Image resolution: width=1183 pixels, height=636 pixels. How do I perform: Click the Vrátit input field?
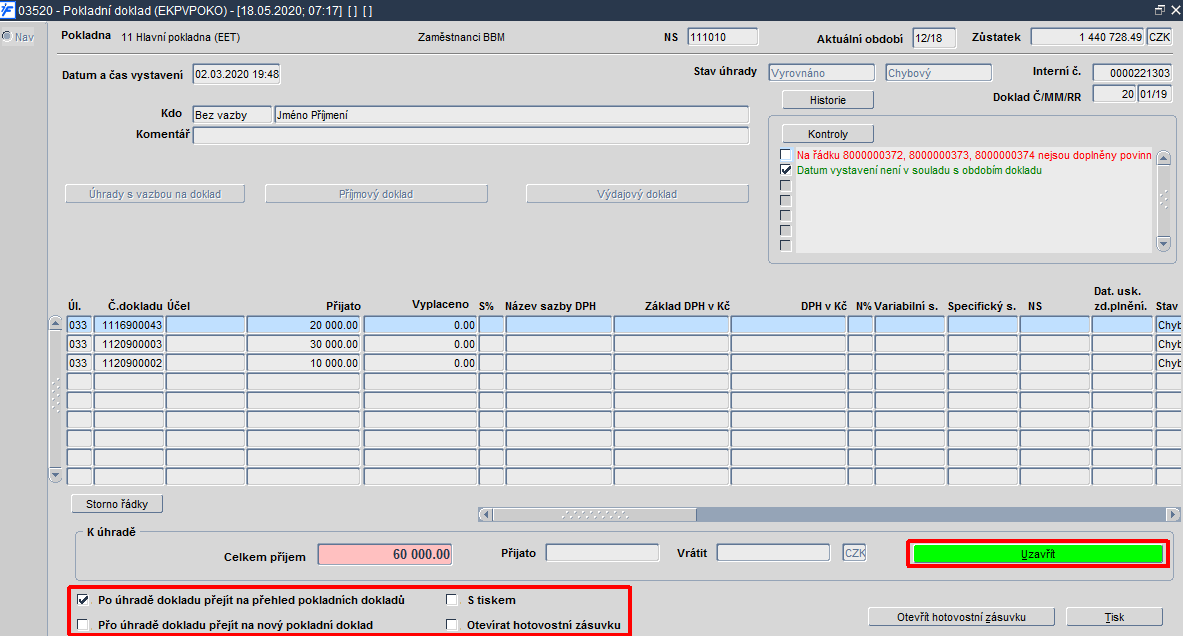[773, 553]
